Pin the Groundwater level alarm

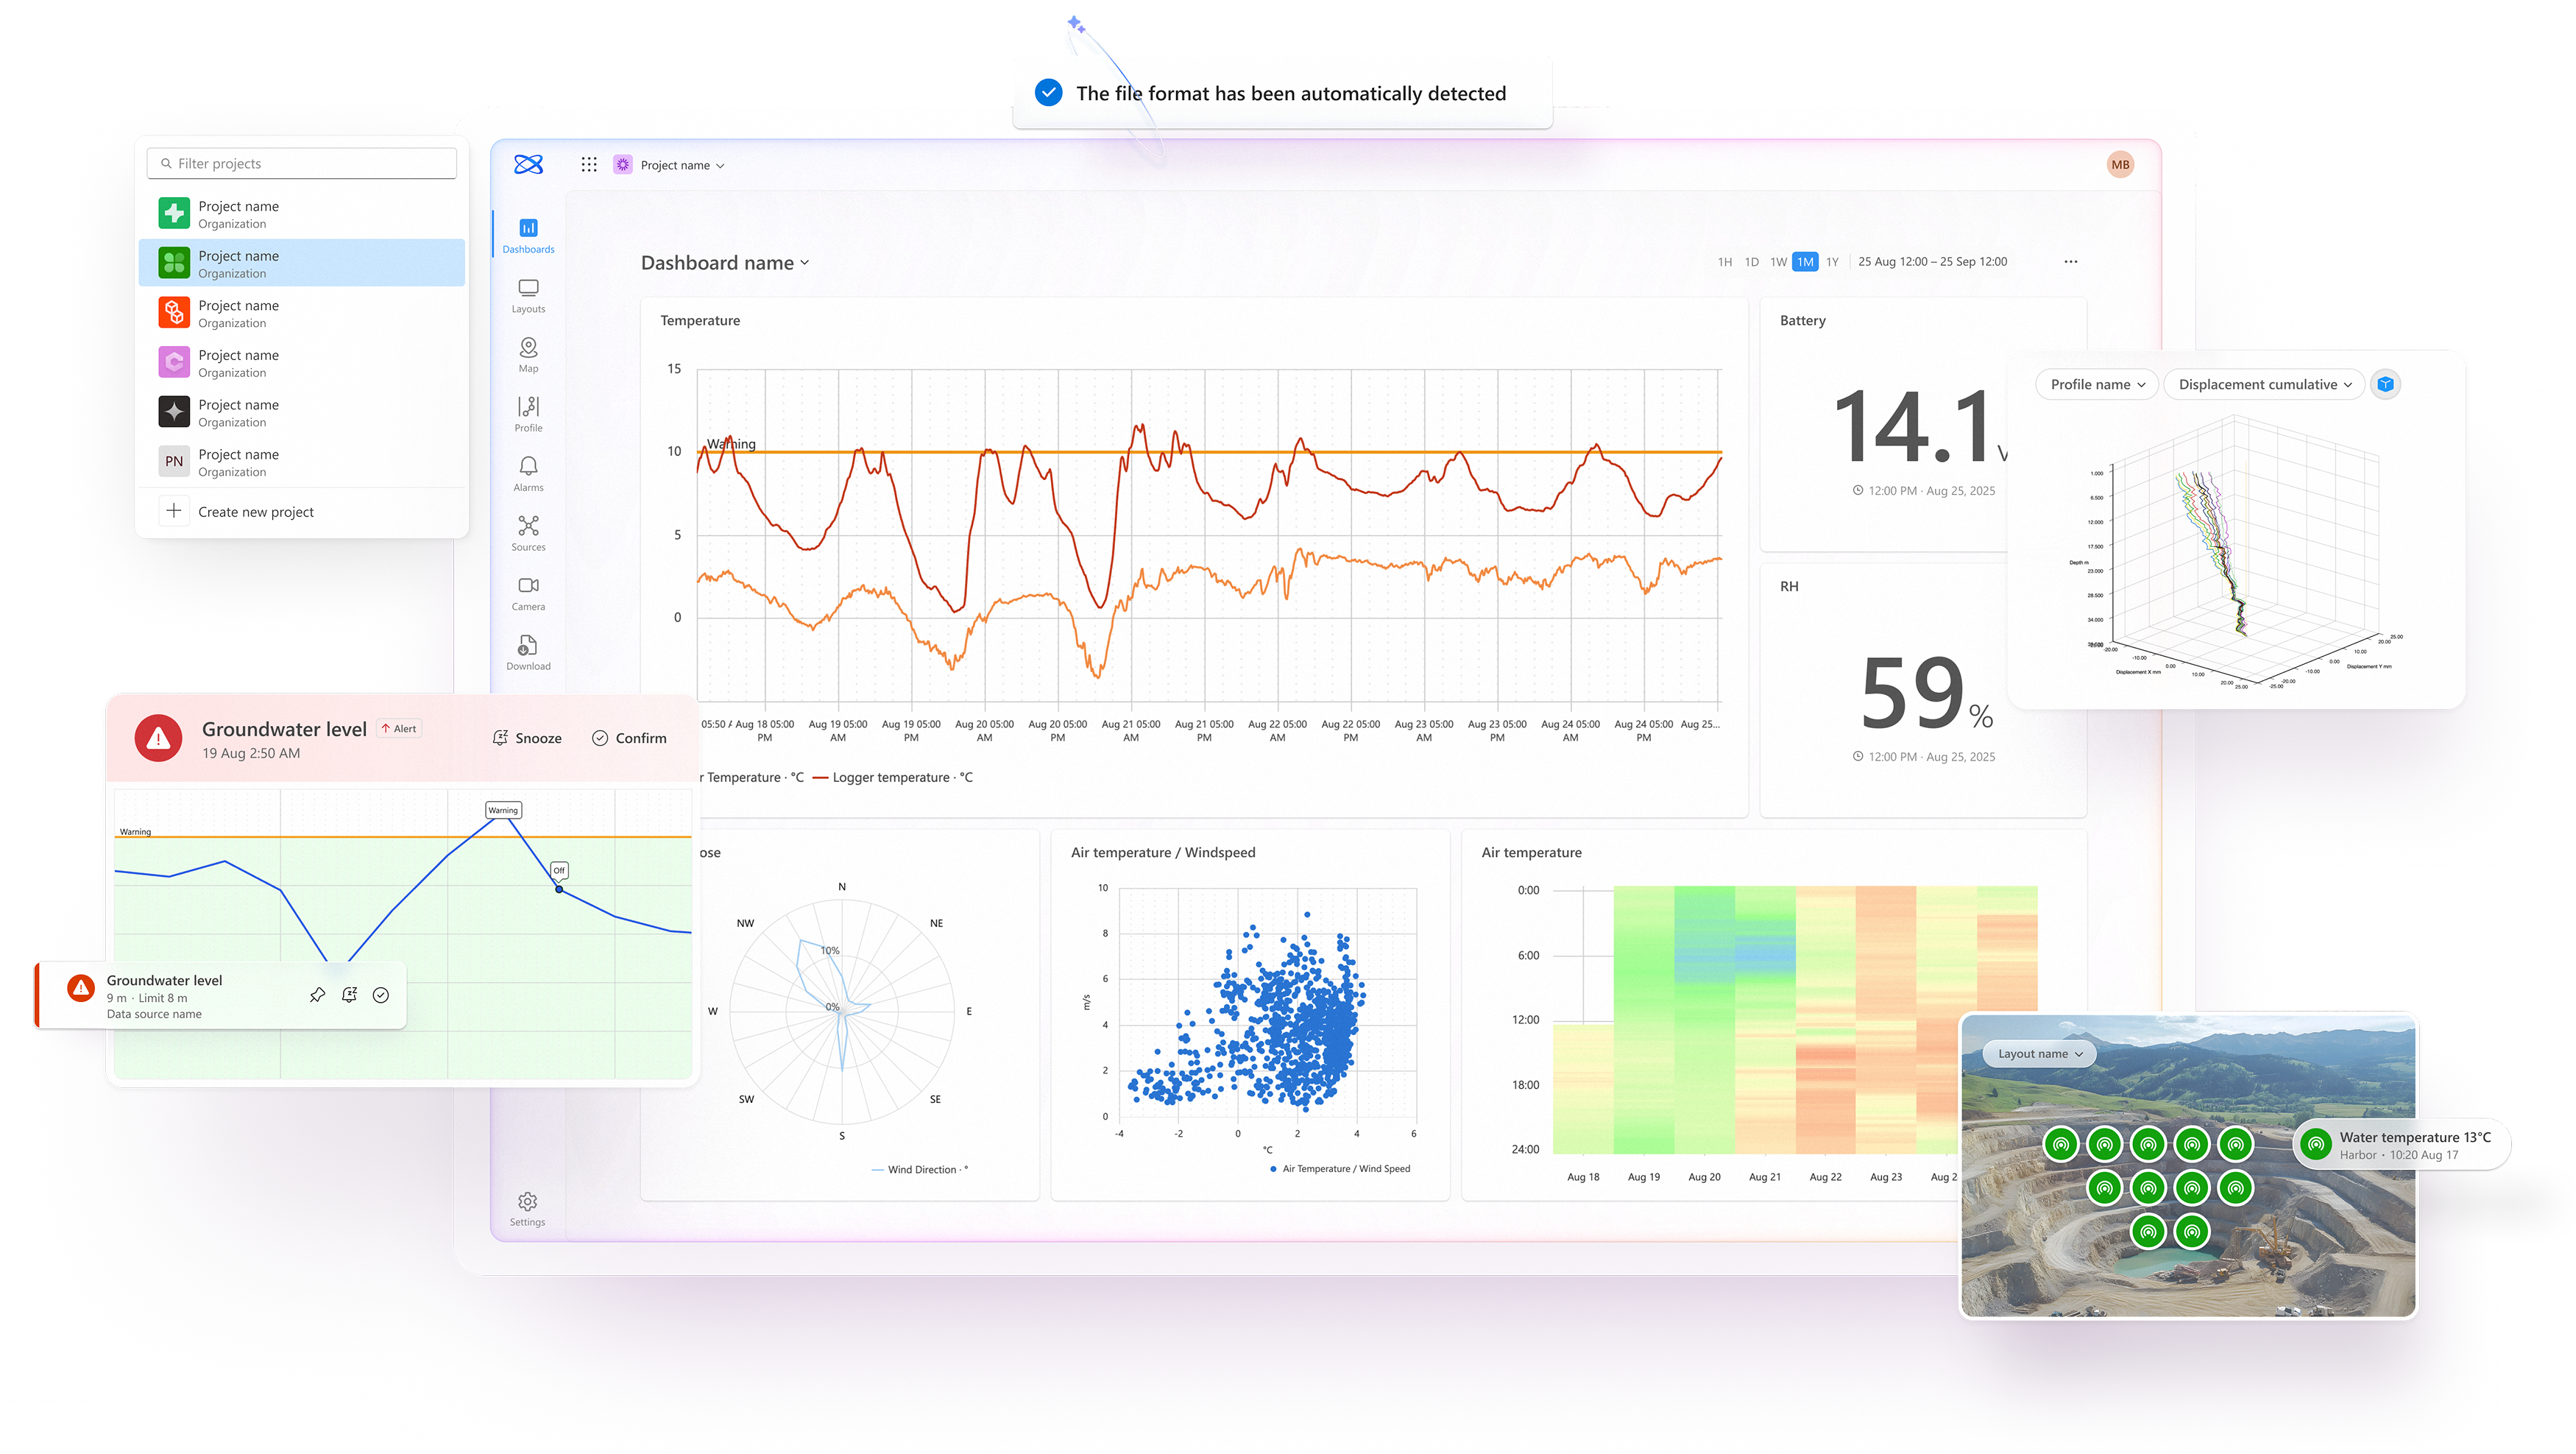(x=317, y=995)
